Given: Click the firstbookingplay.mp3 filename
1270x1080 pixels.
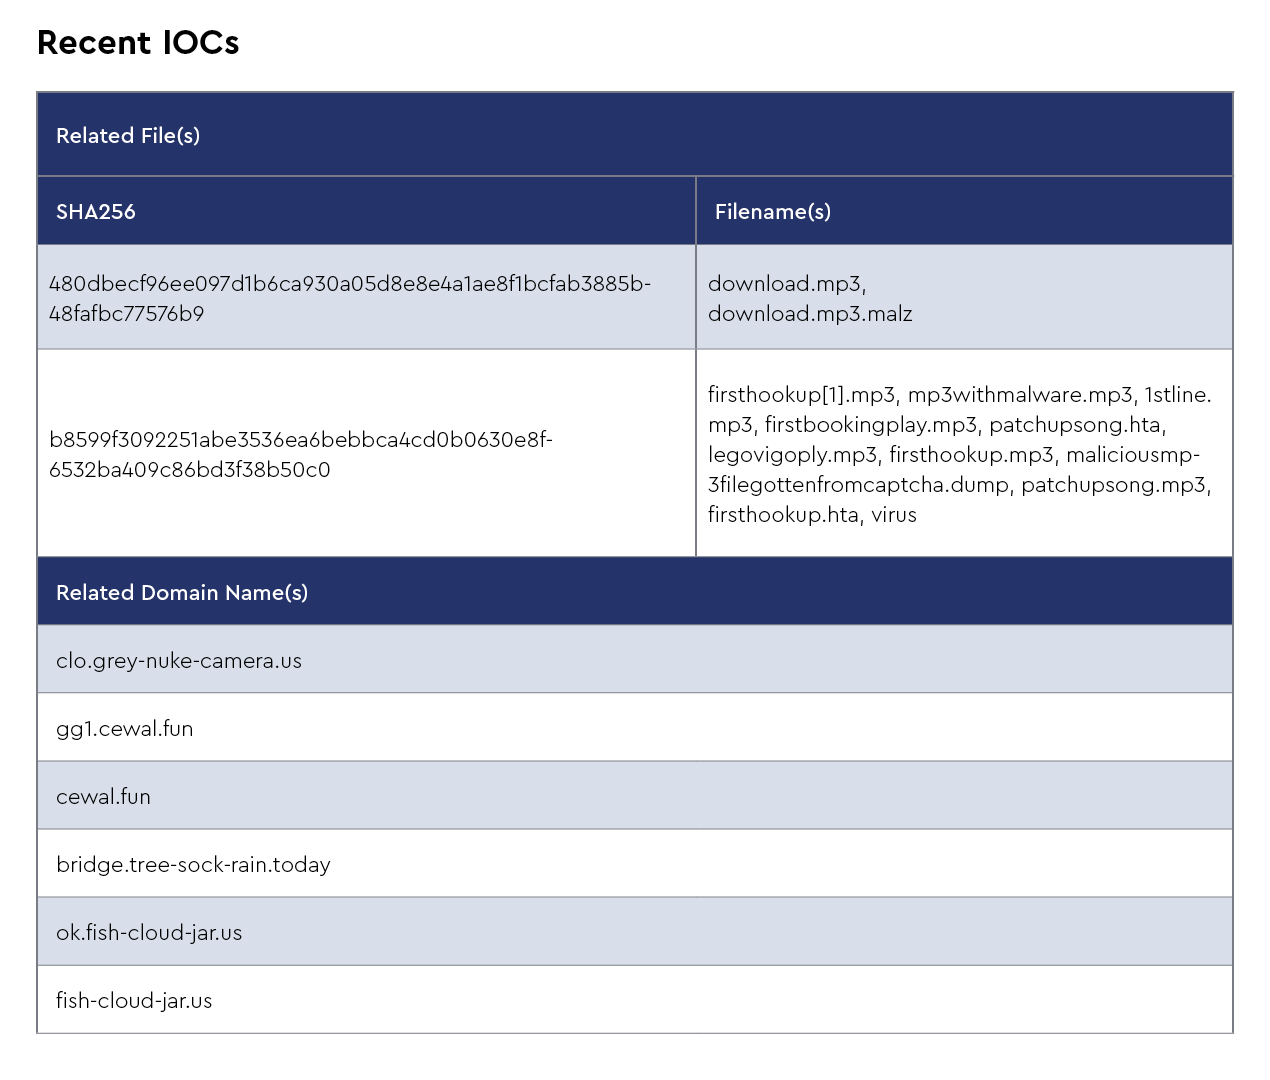Looking at the screenshot, I should tap(870, 425).
